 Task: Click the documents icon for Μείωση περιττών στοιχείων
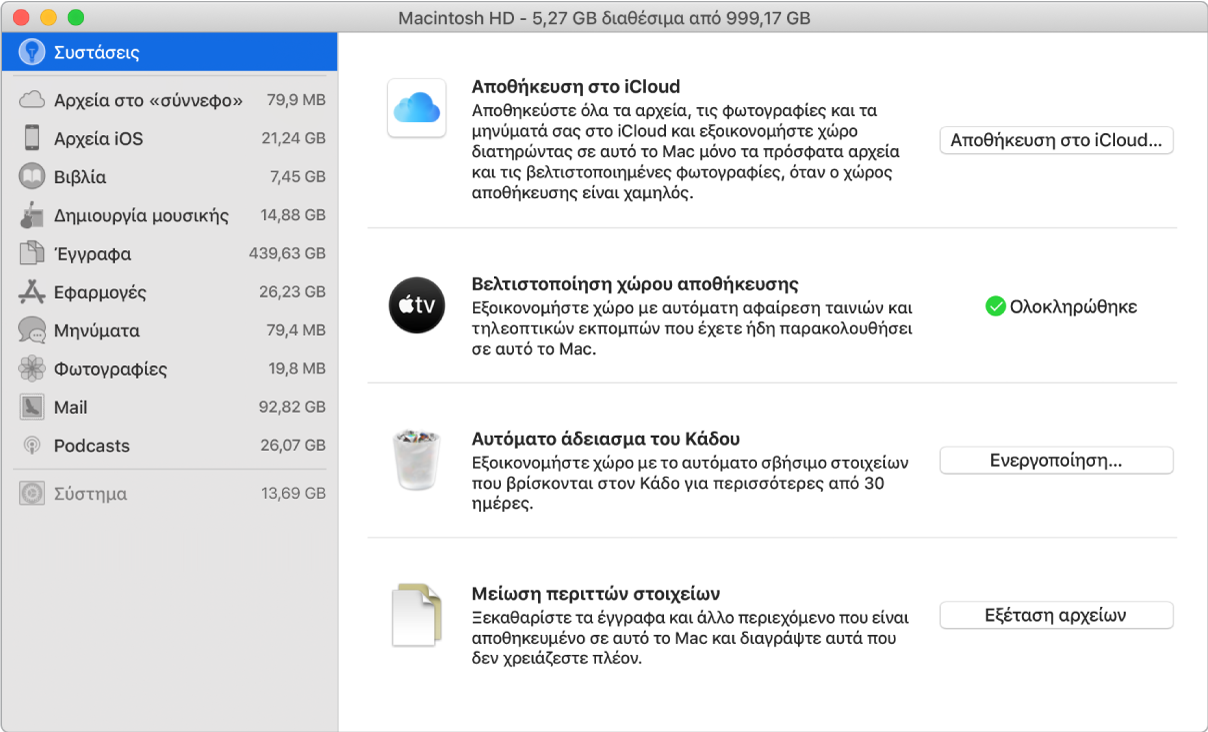coord(416,614)
